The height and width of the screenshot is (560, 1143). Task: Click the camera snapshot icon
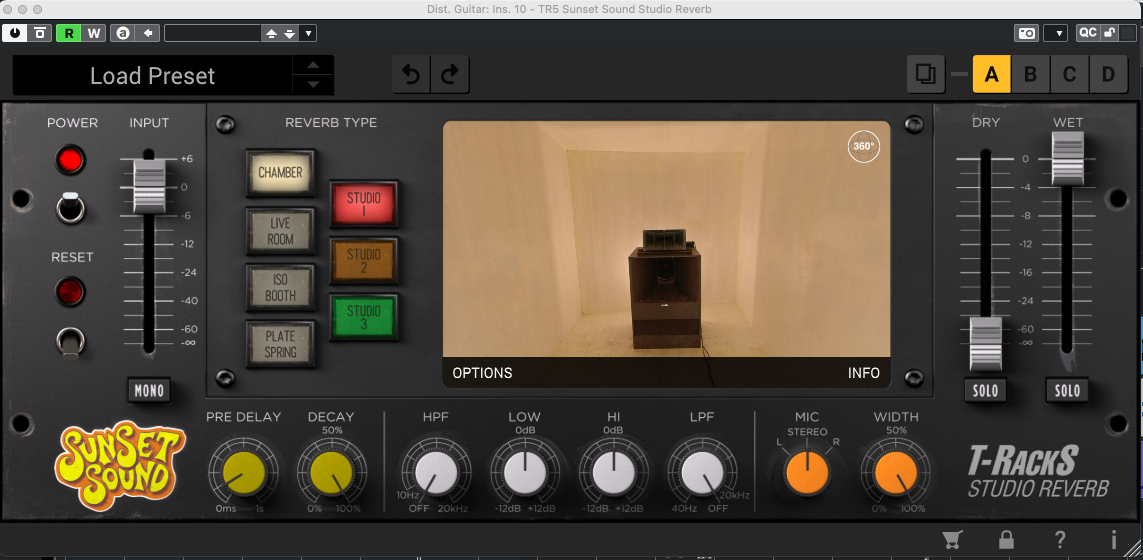[1026, 33]
